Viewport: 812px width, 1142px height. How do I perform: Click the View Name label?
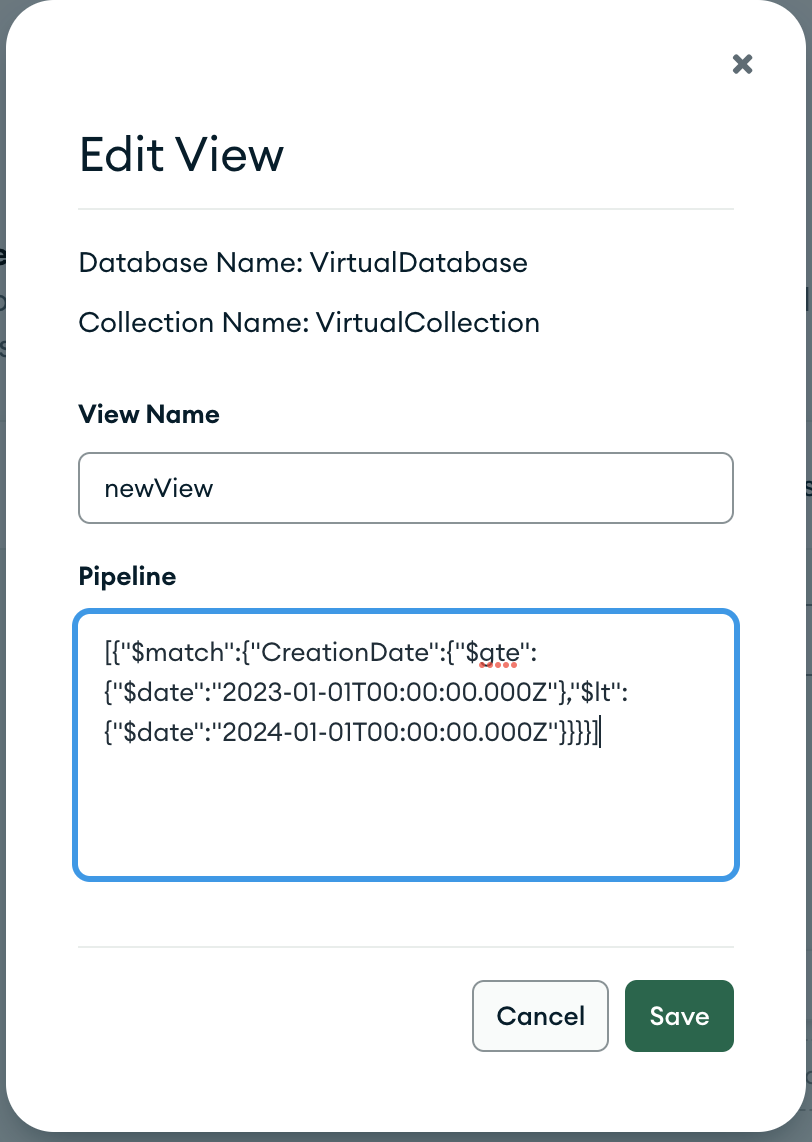(x=149, y=414)
